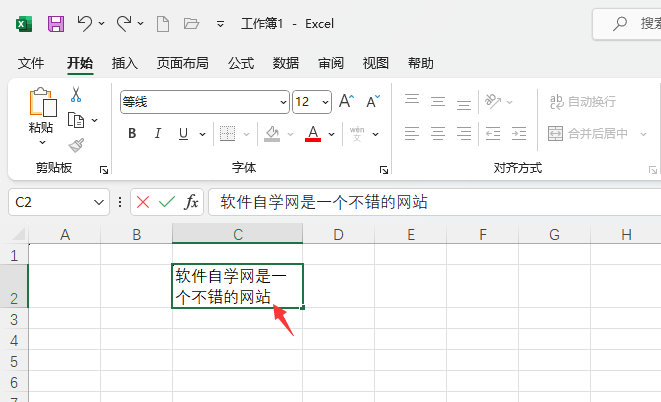Open the font name 等线 combo box

pos(205,102)
